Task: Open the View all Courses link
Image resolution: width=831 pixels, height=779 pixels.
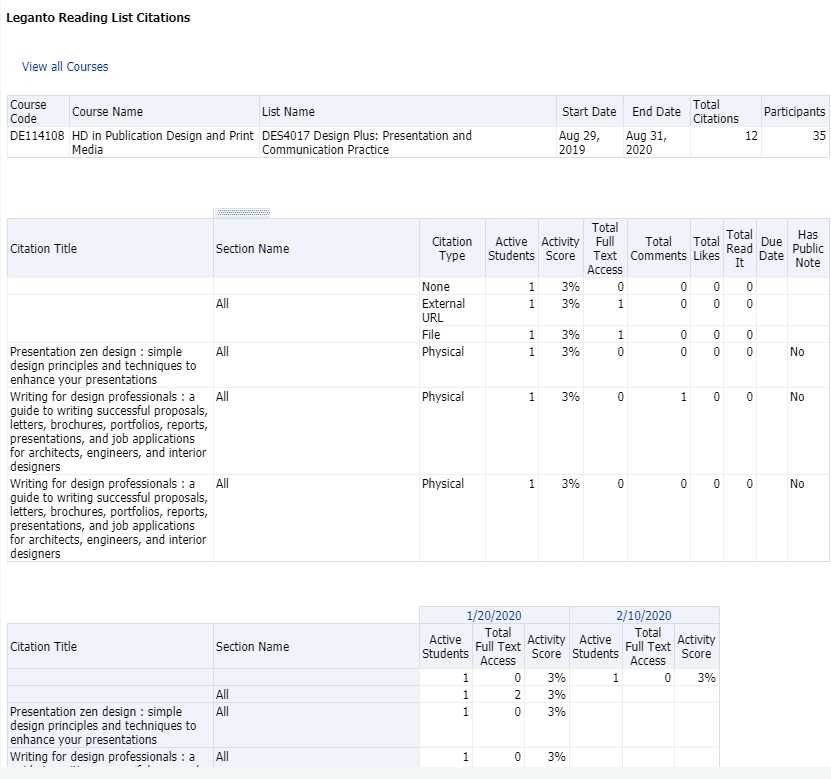Action: pyautogui.click(x=65, y=67)
